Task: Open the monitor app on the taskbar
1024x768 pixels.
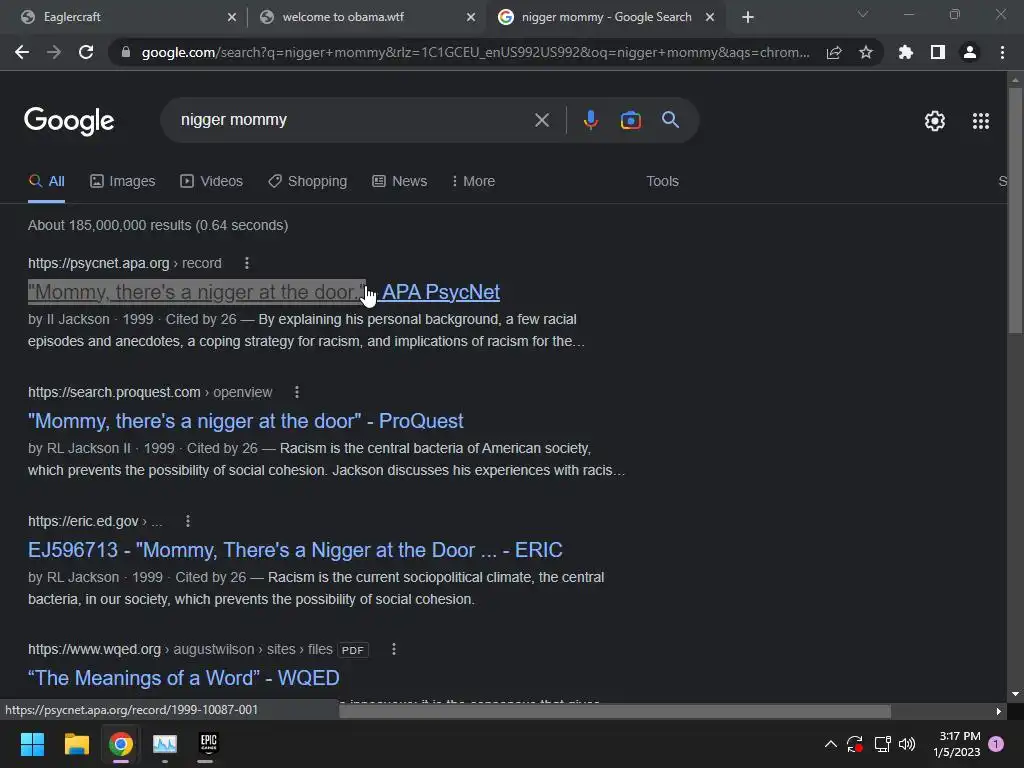Action: click(165, 744)
